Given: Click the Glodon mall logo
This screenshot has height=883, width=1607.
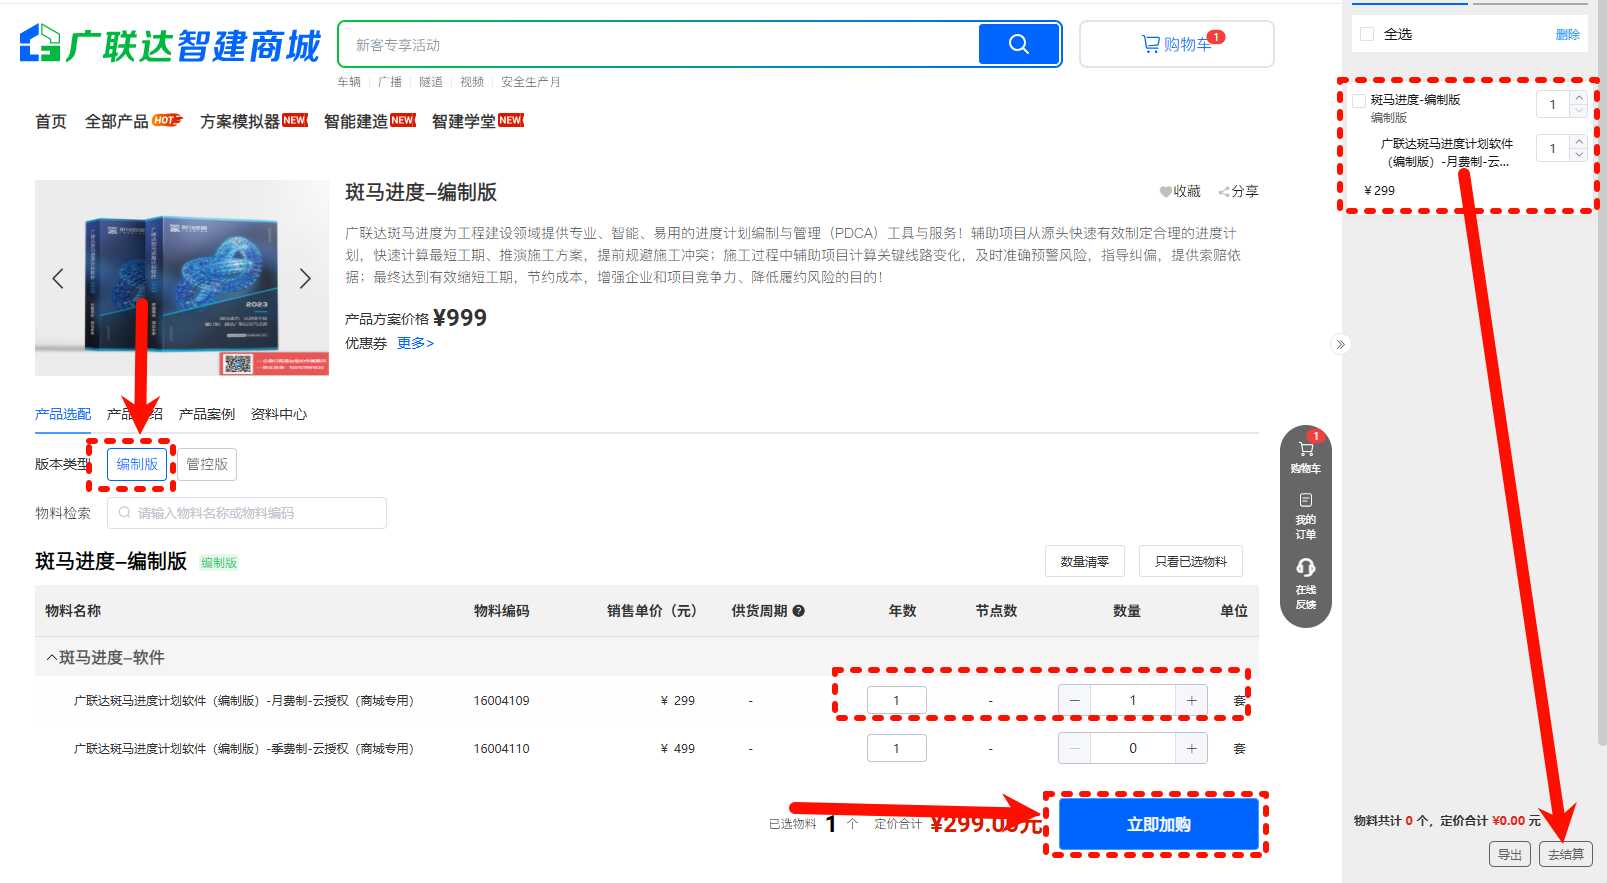Looking at the screenshot, I should (x=170, y=45).
